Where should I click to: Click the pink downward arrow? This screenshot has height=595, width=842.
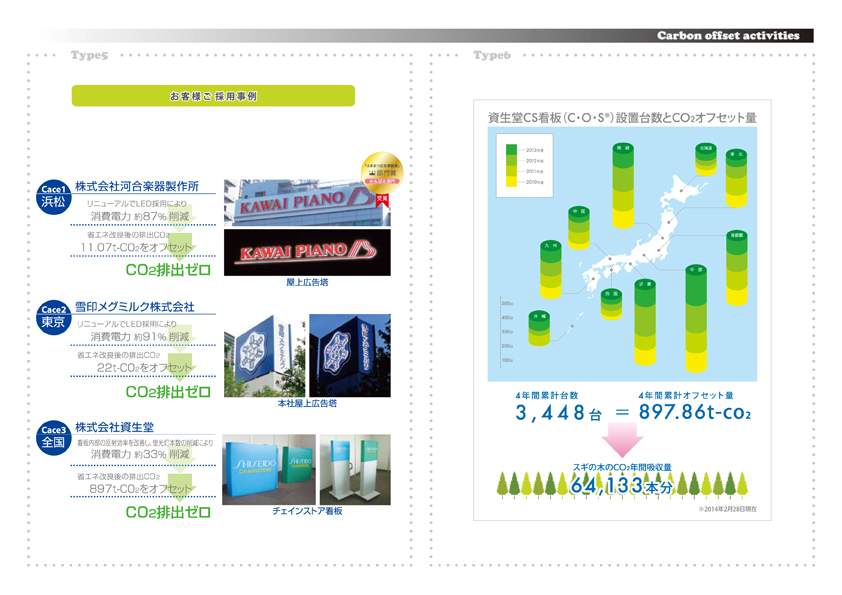tap(622, 439)
